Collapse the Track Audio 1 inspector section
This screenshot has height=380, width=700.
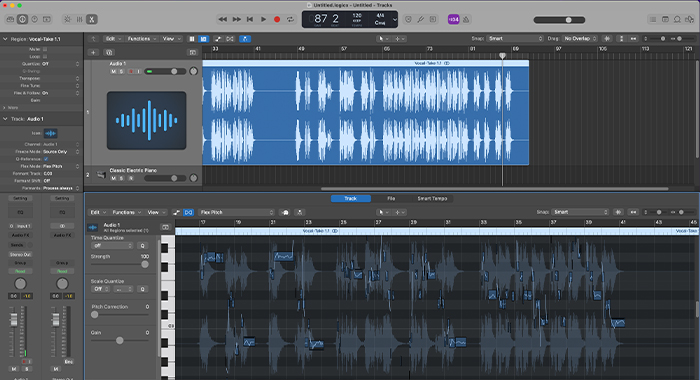point(5,119)
